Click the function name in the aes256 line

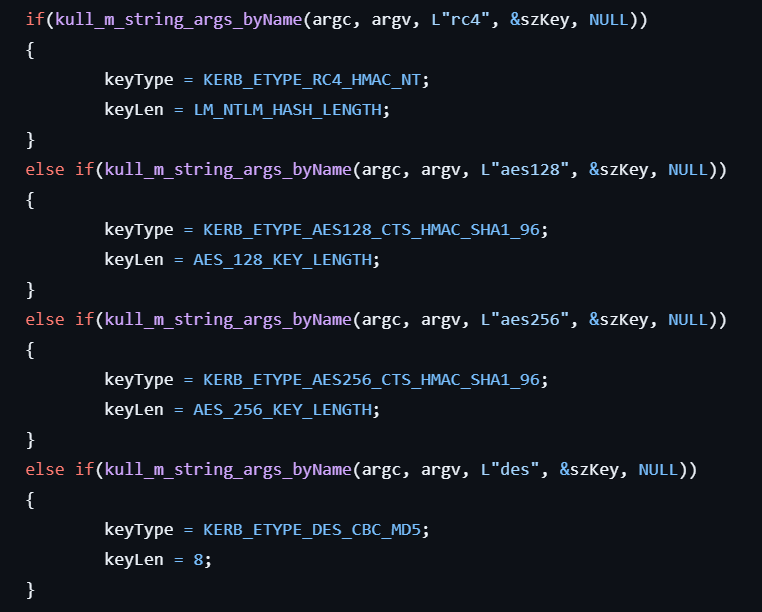(228, 320)
